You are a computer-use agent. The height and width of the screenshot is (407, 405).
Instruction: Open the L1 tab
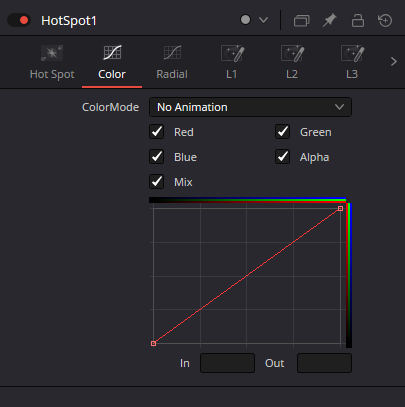[x=232, y=63]
